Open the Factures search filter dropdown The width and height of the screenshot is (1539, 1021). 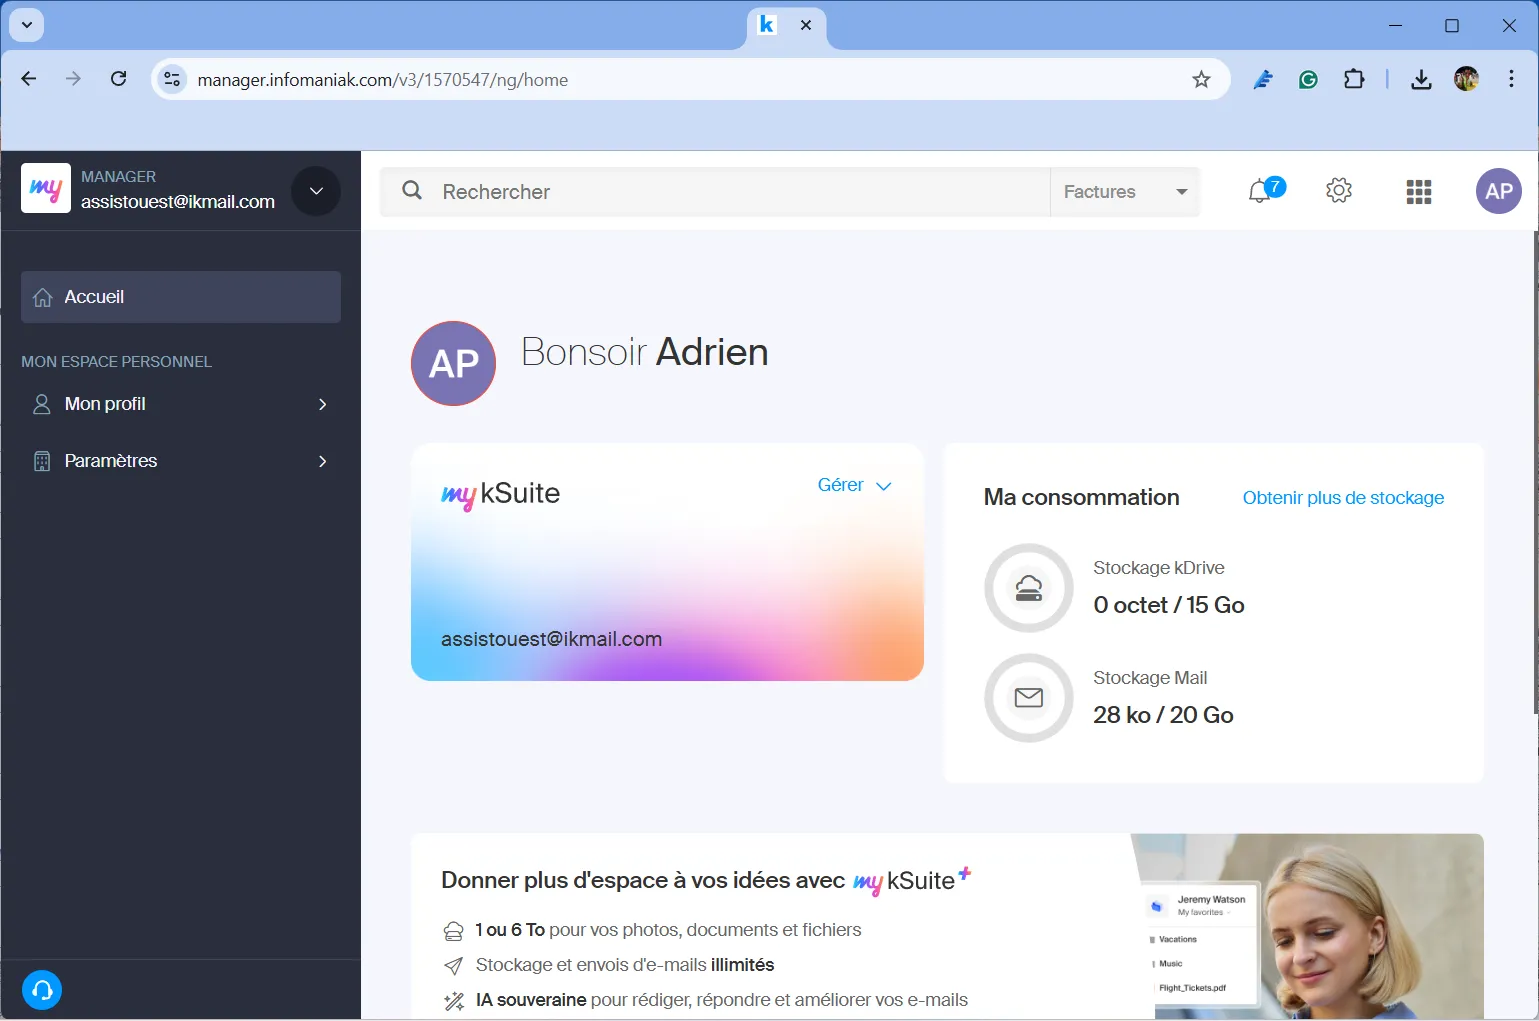tap(1125, 192)
